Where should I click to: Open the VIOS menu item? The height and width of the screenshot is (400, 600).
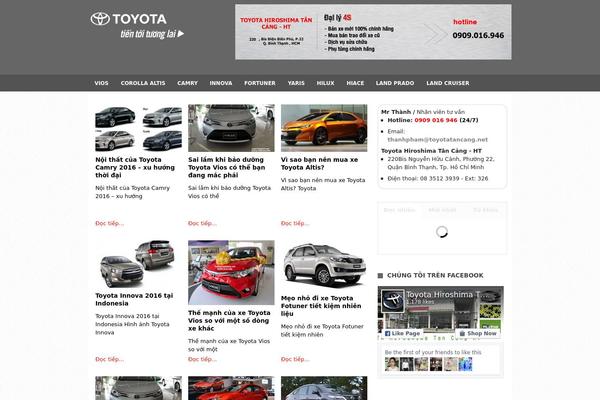(101, 83)
